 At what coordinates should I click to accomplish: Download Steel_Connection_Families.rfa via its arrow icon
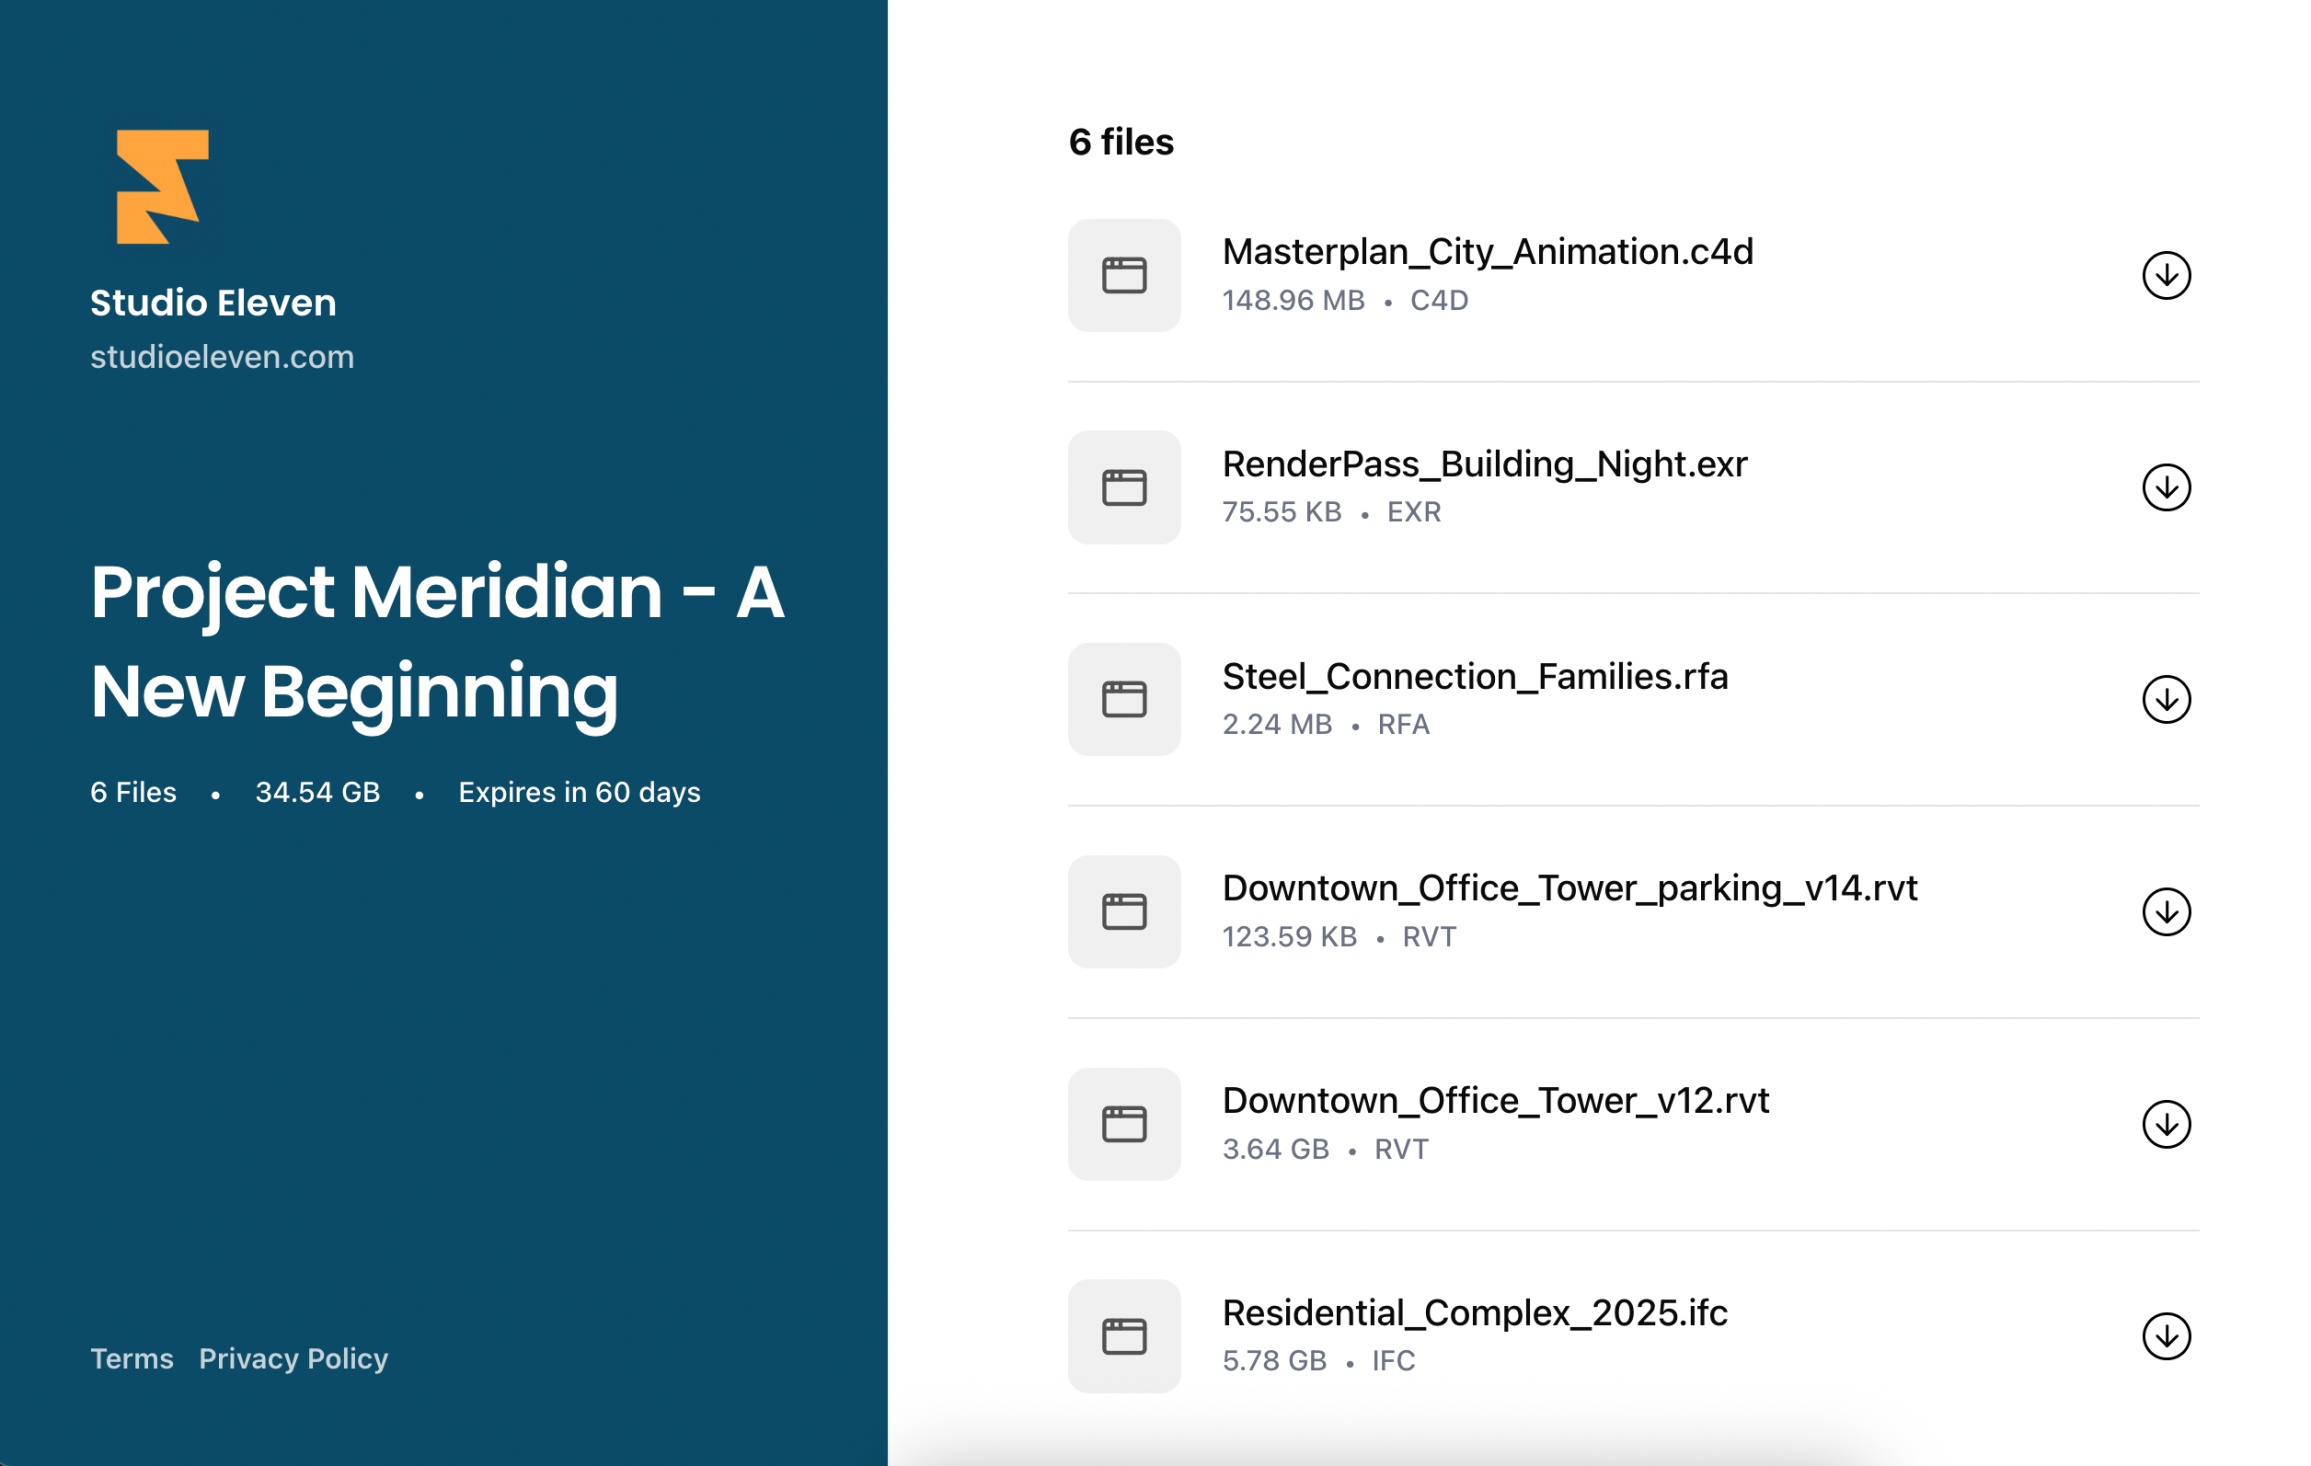(x=2167, y=700)
